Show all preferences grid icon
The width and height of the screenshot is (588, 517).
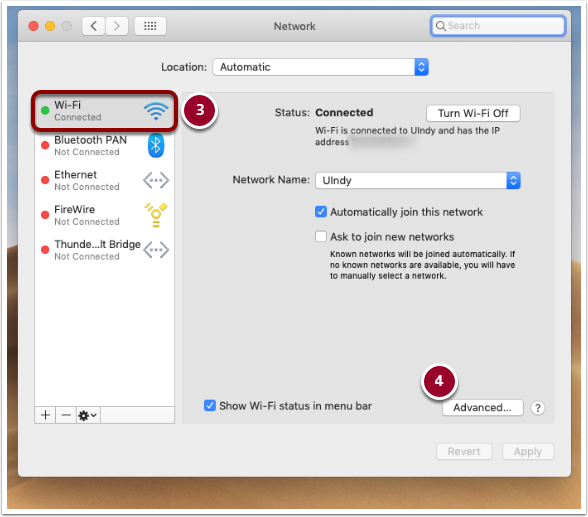[x=150, y=26]
